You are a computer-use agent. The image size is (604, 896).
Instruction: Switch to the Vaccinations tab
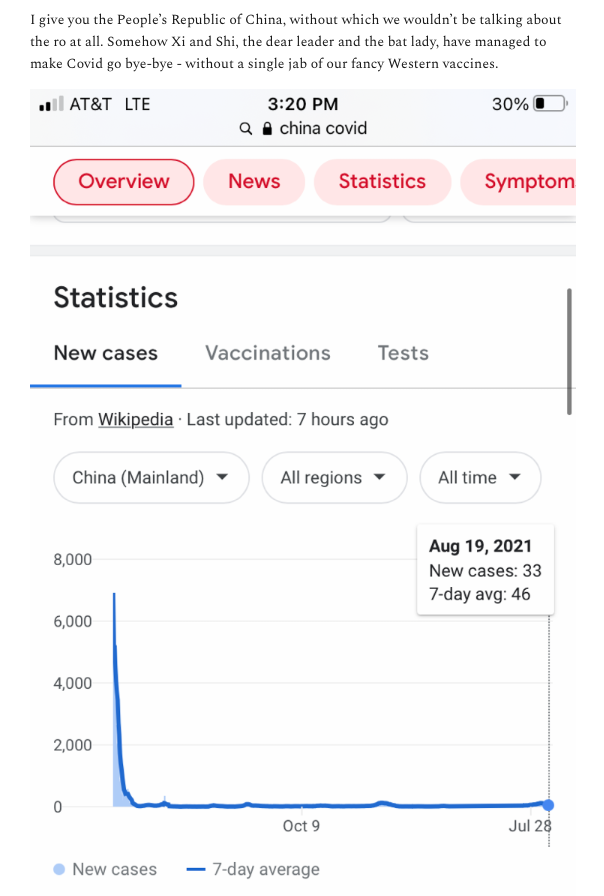pos(268,353)
